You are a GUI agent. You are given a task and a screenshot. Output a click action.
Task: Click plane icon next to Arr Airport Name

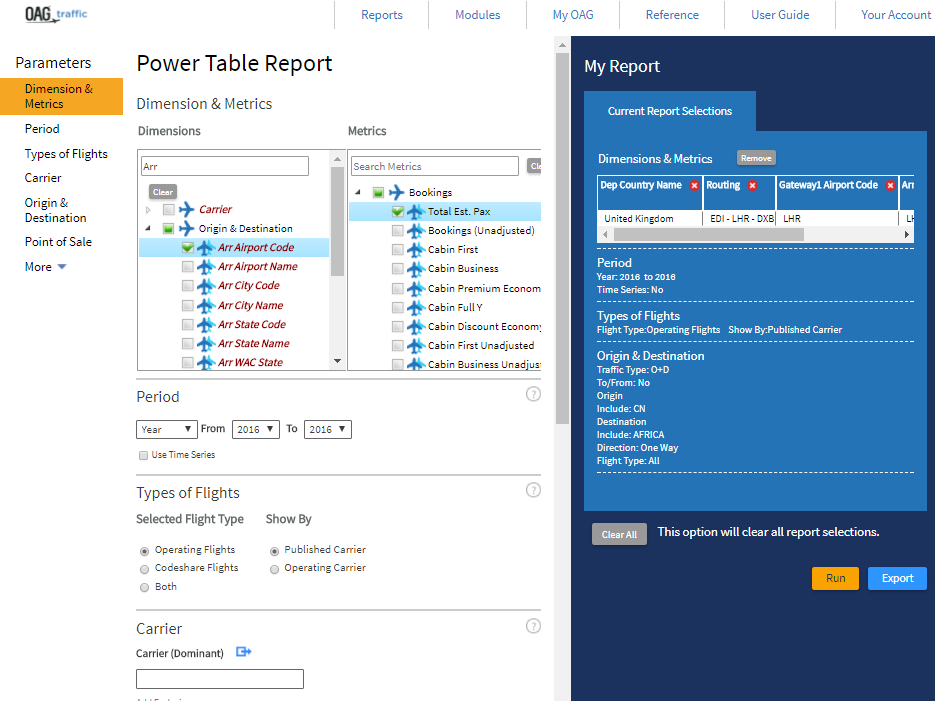point(206,266)
